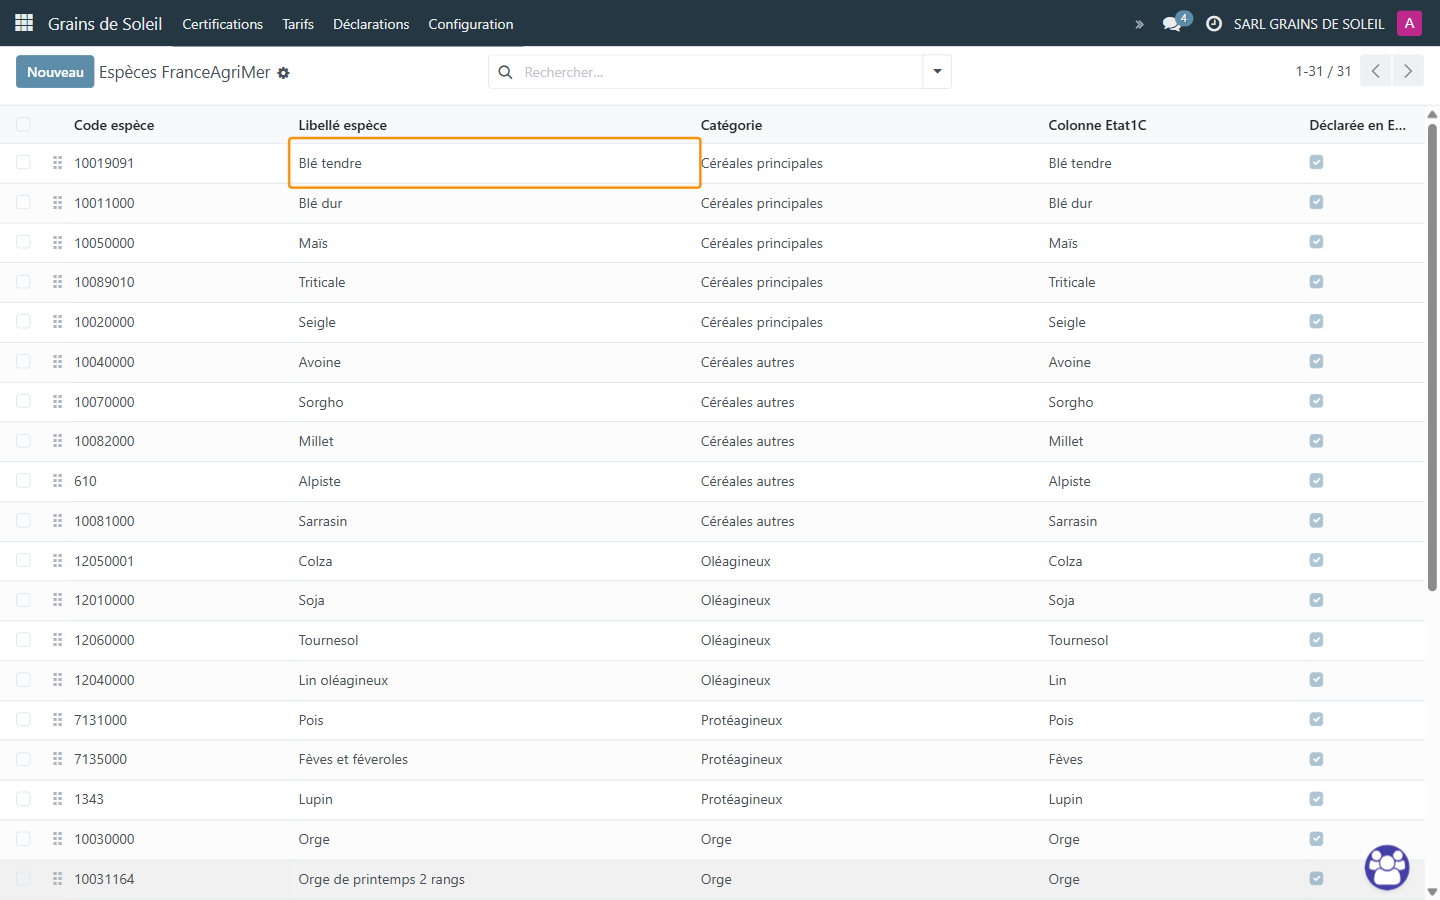Image resolution: width=1440 pixels, height=900 pixels.
Task: Sort by Libellé espèce column header
Action: click(342, 125)
